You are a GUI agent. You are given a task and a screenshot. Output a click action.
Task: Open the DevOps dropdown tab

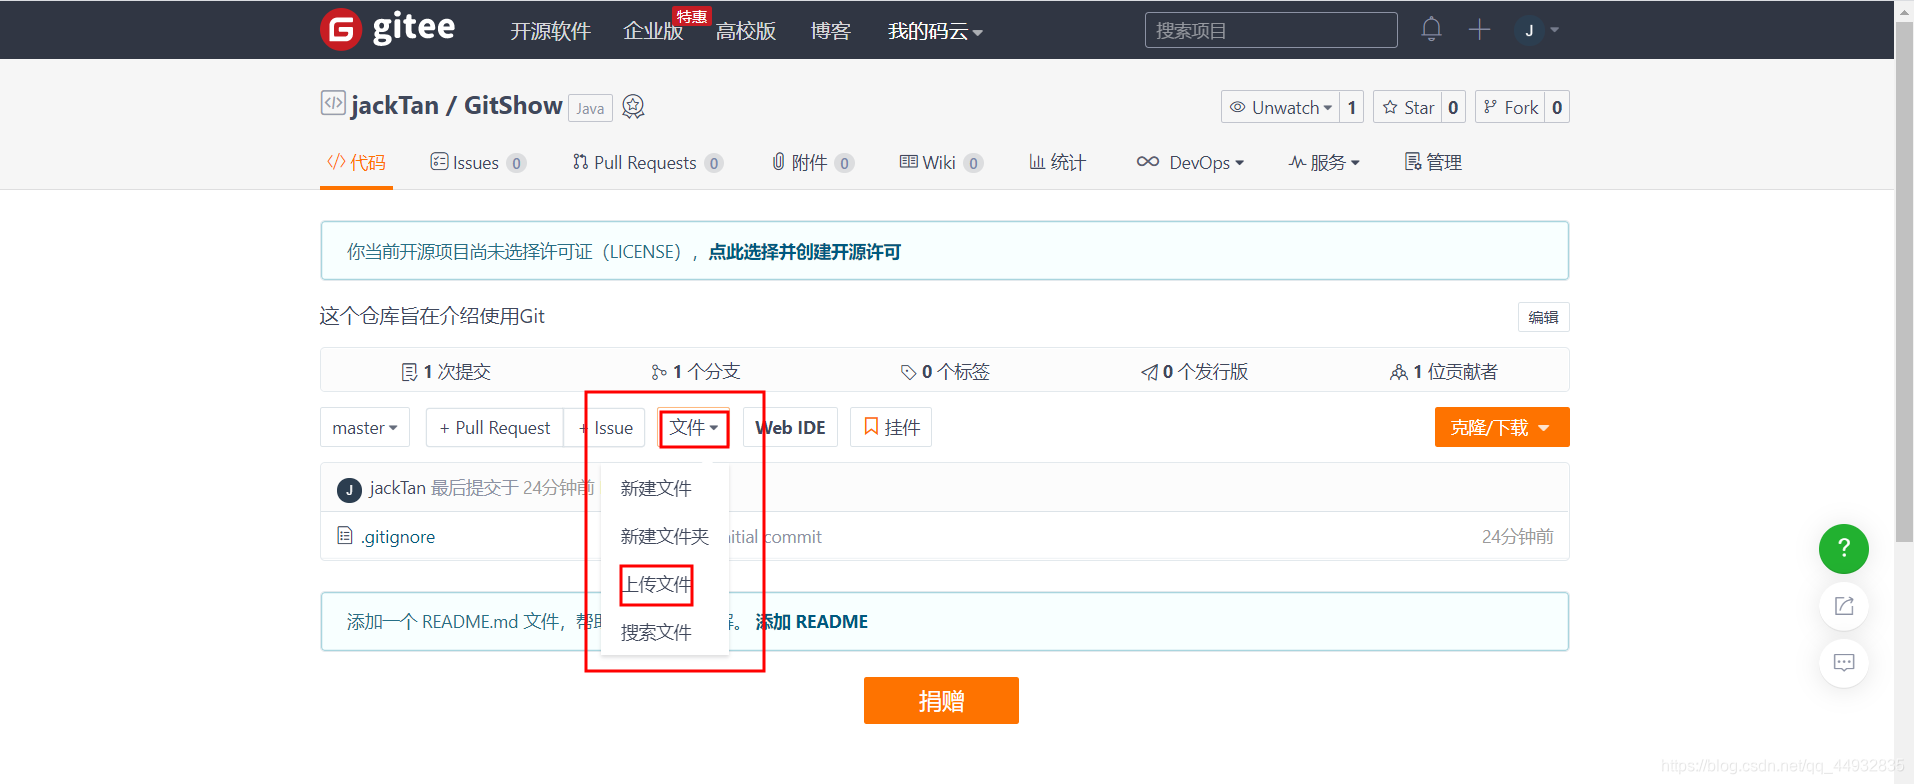point(1190,162)
